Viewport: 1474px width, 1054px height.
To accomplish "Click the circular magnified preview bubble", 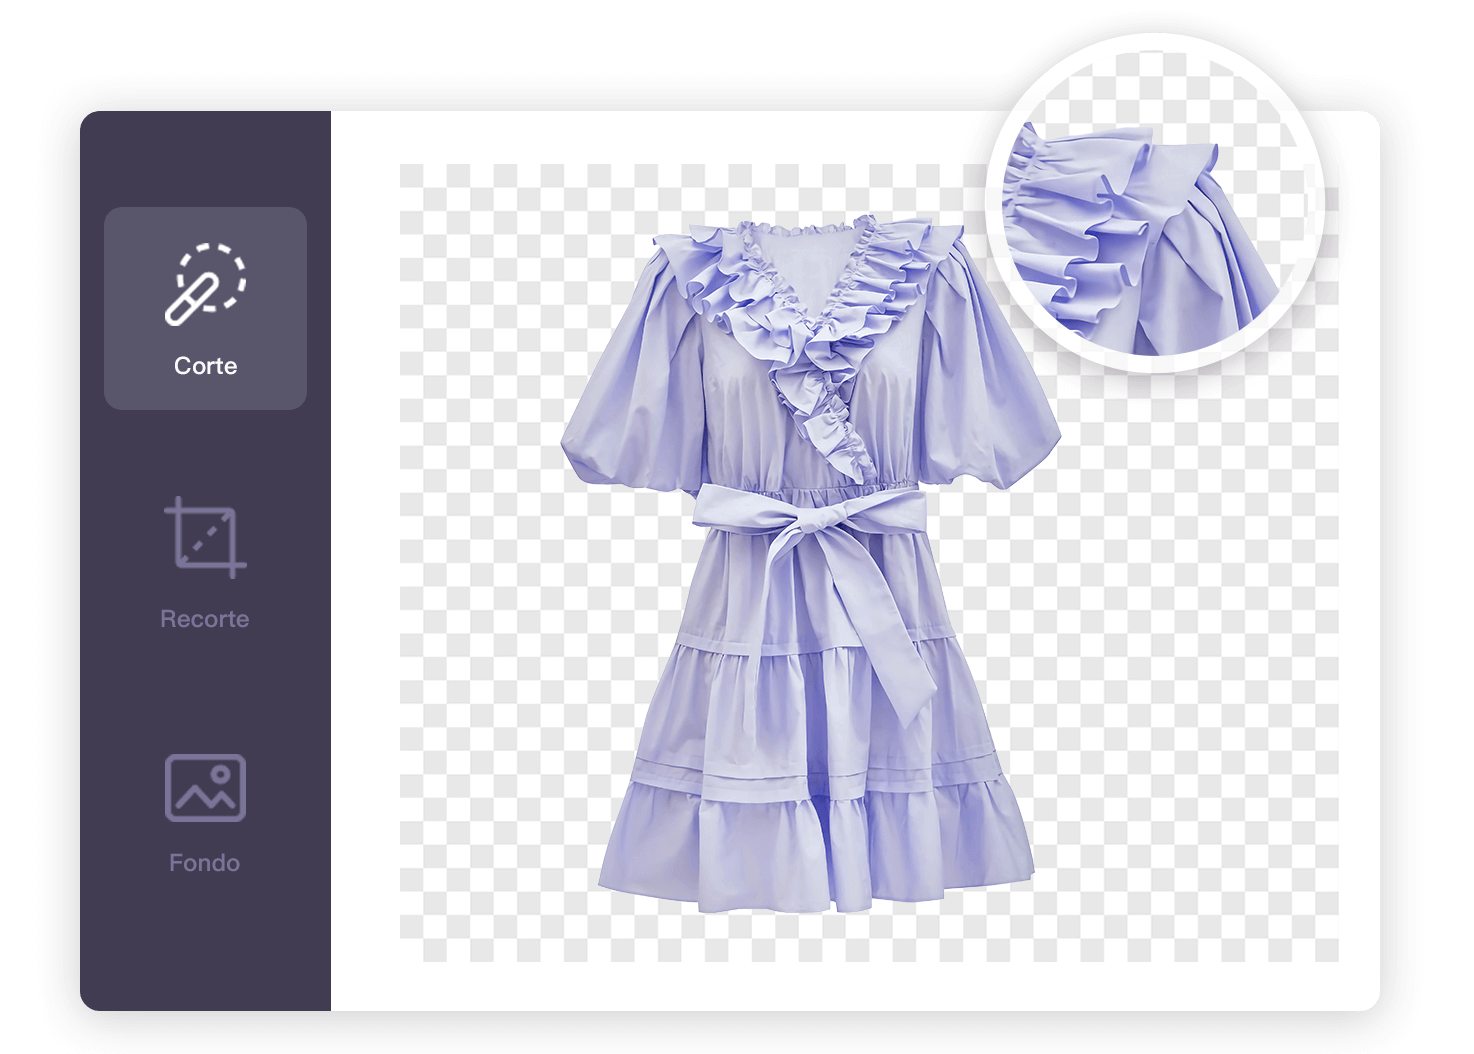I will point(1155,200).
